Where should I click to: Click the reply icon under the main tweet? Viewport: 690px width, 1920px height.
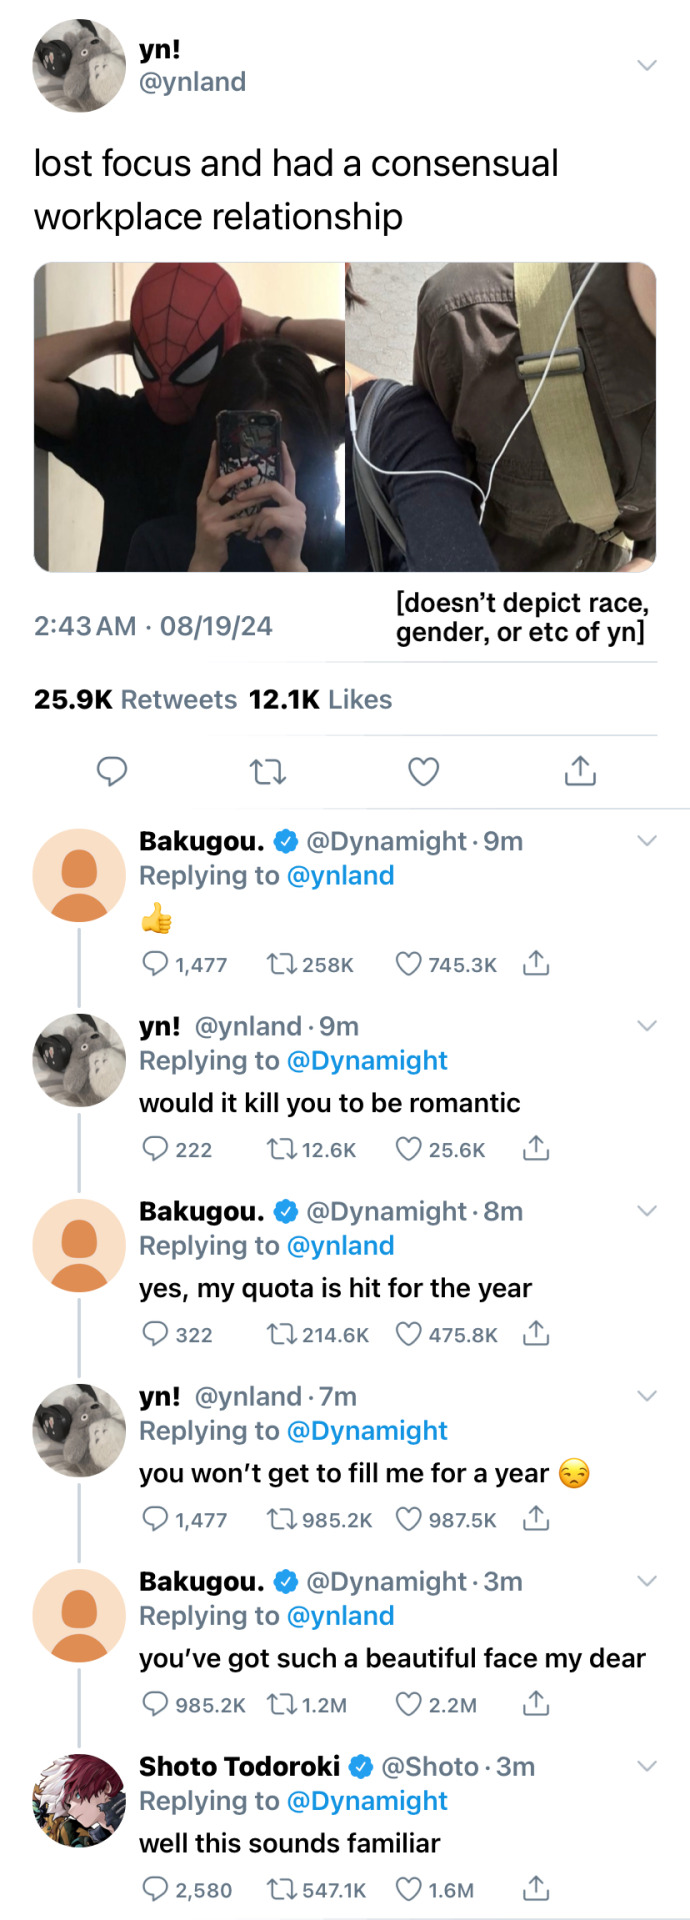[x=111, y=771]
